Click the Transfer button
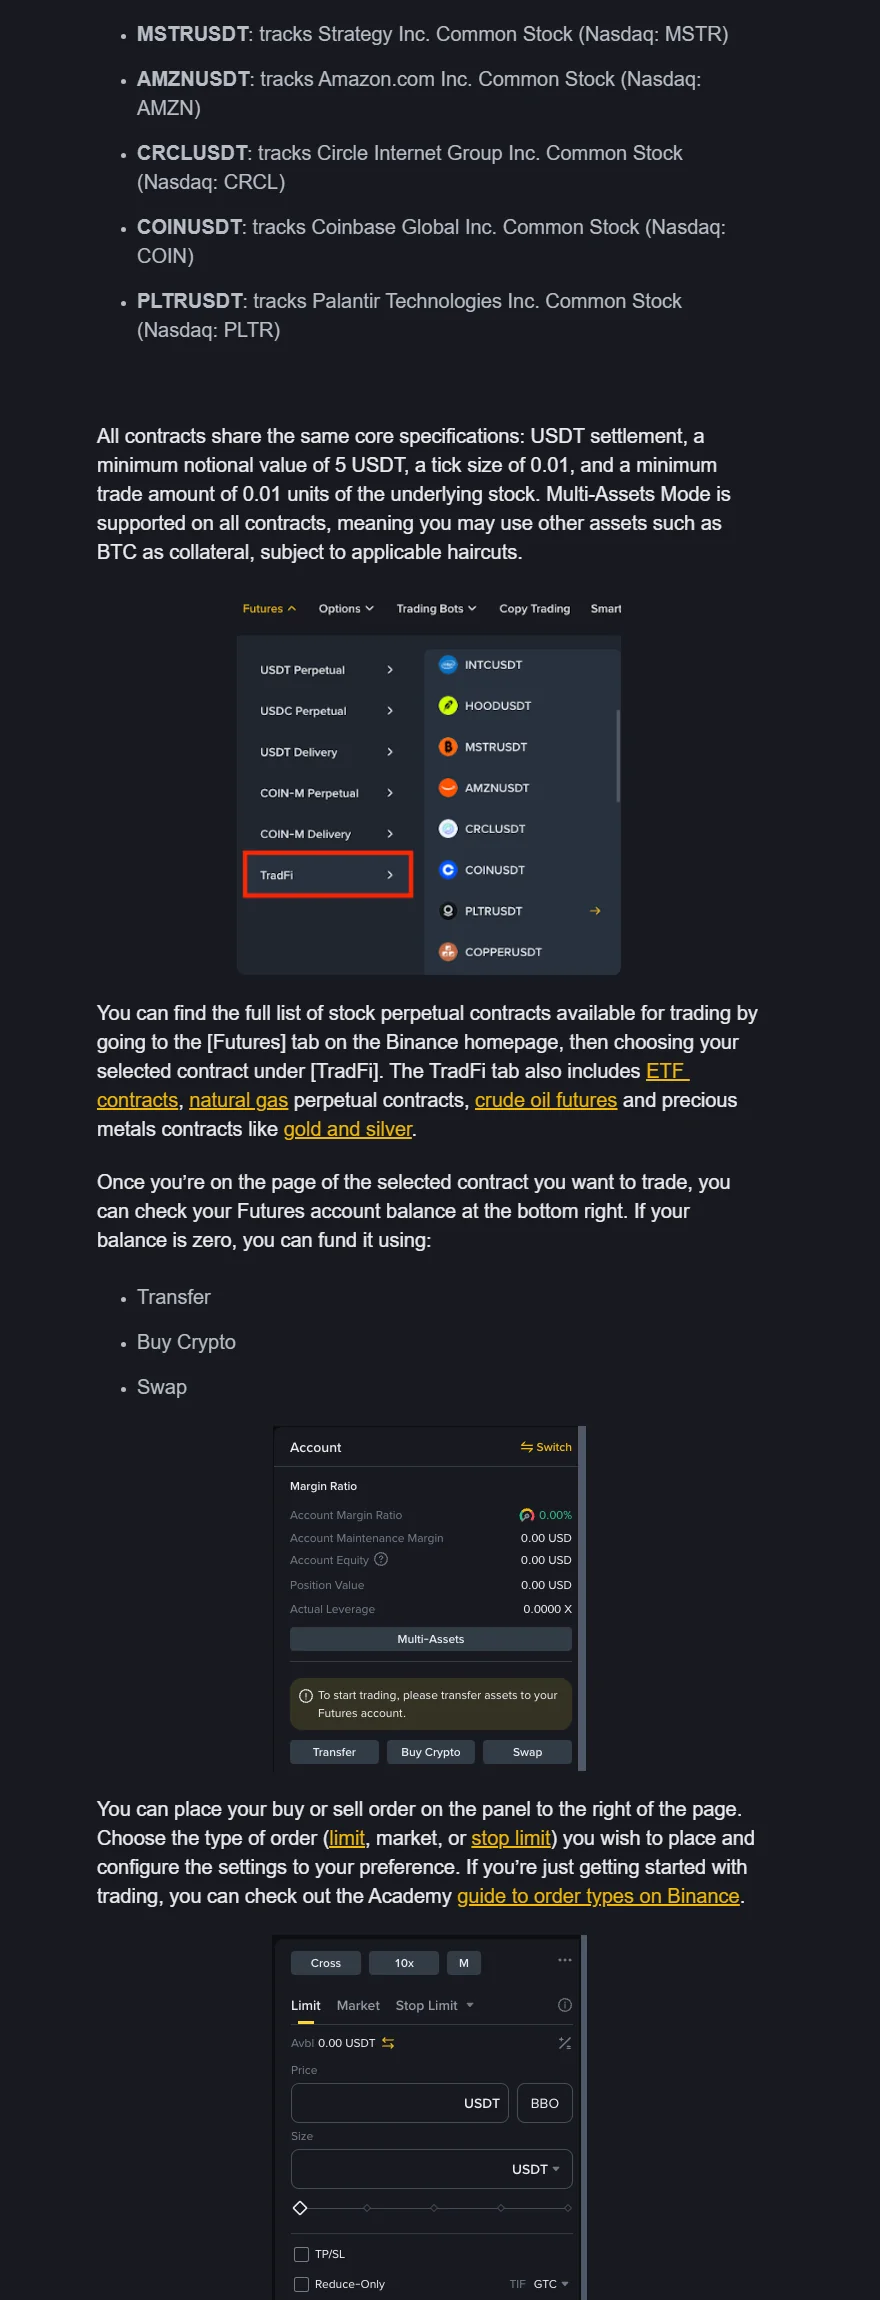 click(x=334, y=1752)
